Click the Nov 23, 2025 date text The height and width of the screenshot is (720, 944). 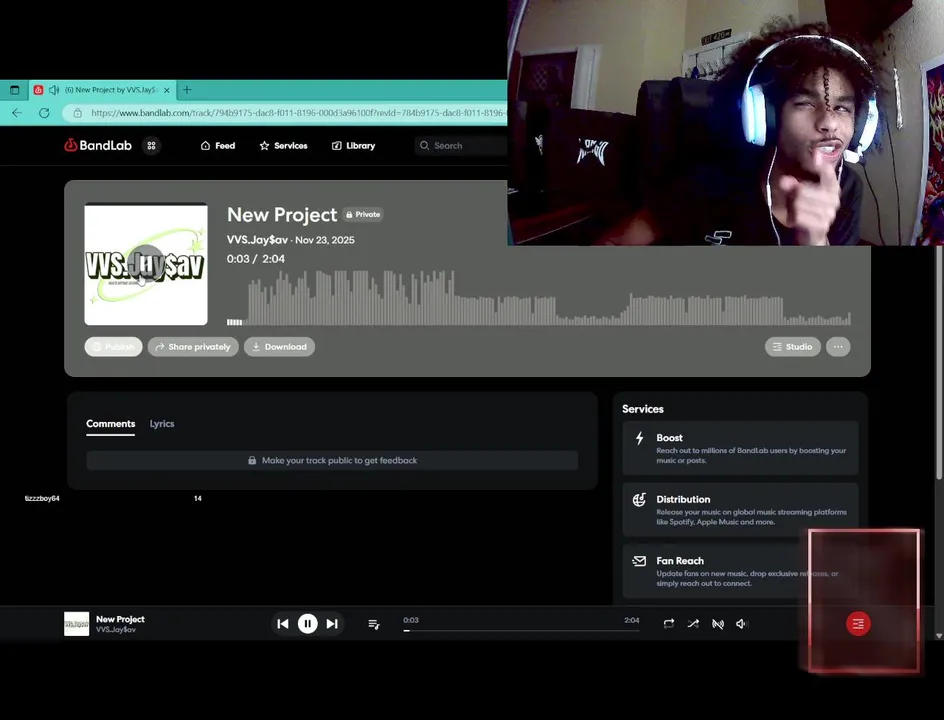tap(324, 240)
